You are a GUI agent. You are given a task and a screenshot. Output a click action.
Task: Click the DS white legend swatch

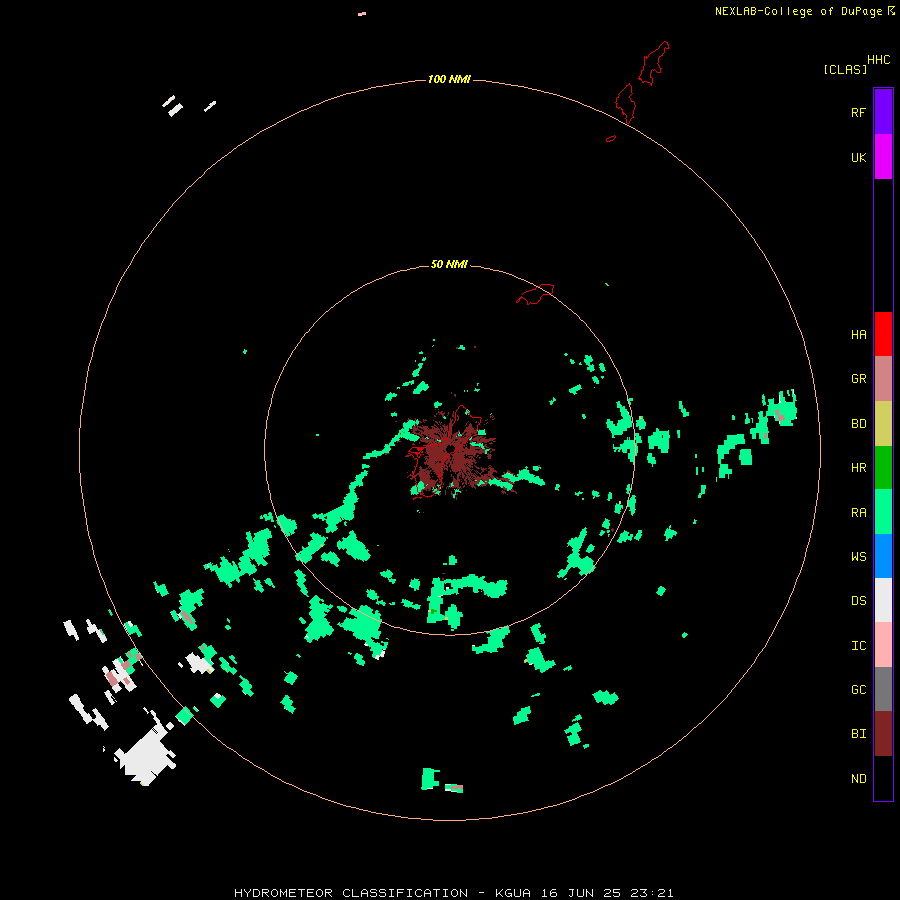coord(883,600)
